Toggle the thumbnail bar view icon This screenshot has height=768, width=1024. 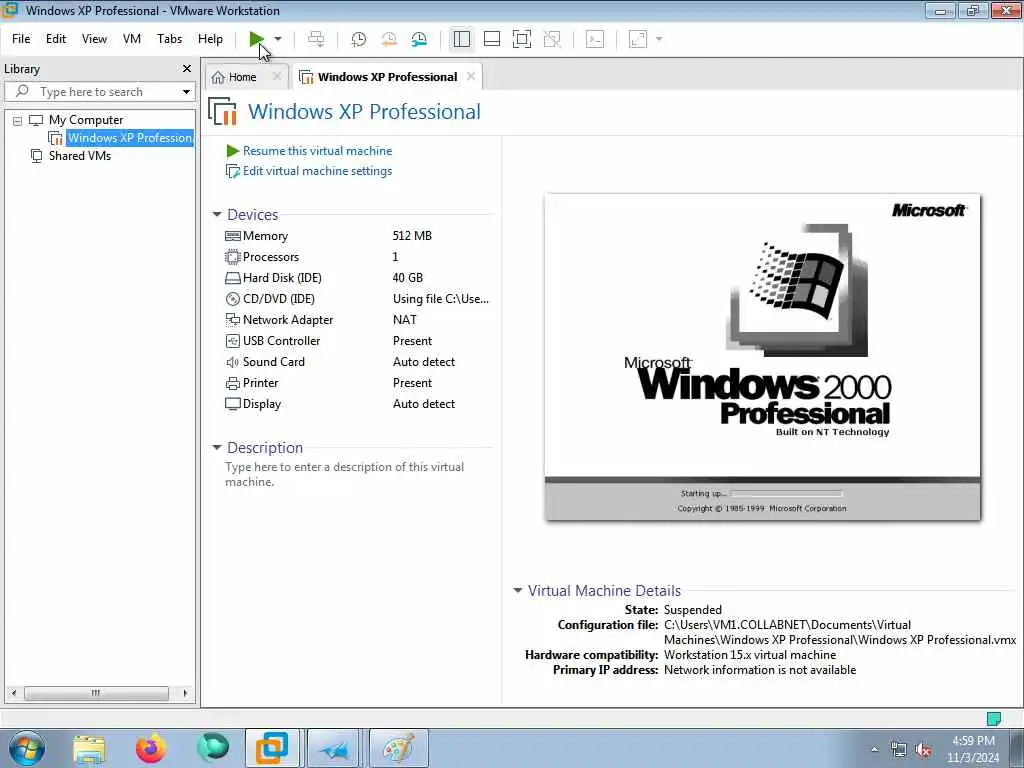492,39
